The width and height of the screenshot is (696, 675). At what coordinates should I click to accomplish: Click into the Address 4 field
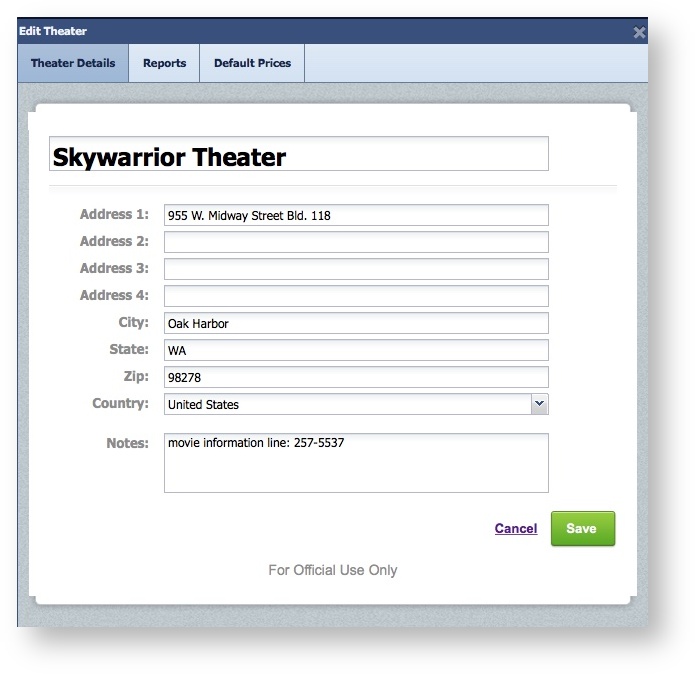356,296
